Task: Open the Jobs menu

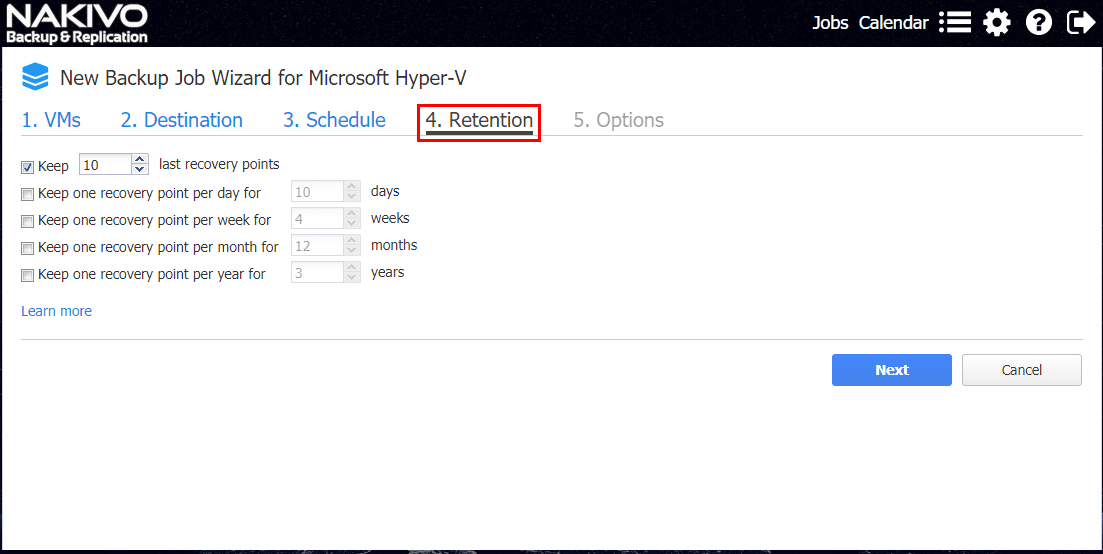Action: (830, 22)
